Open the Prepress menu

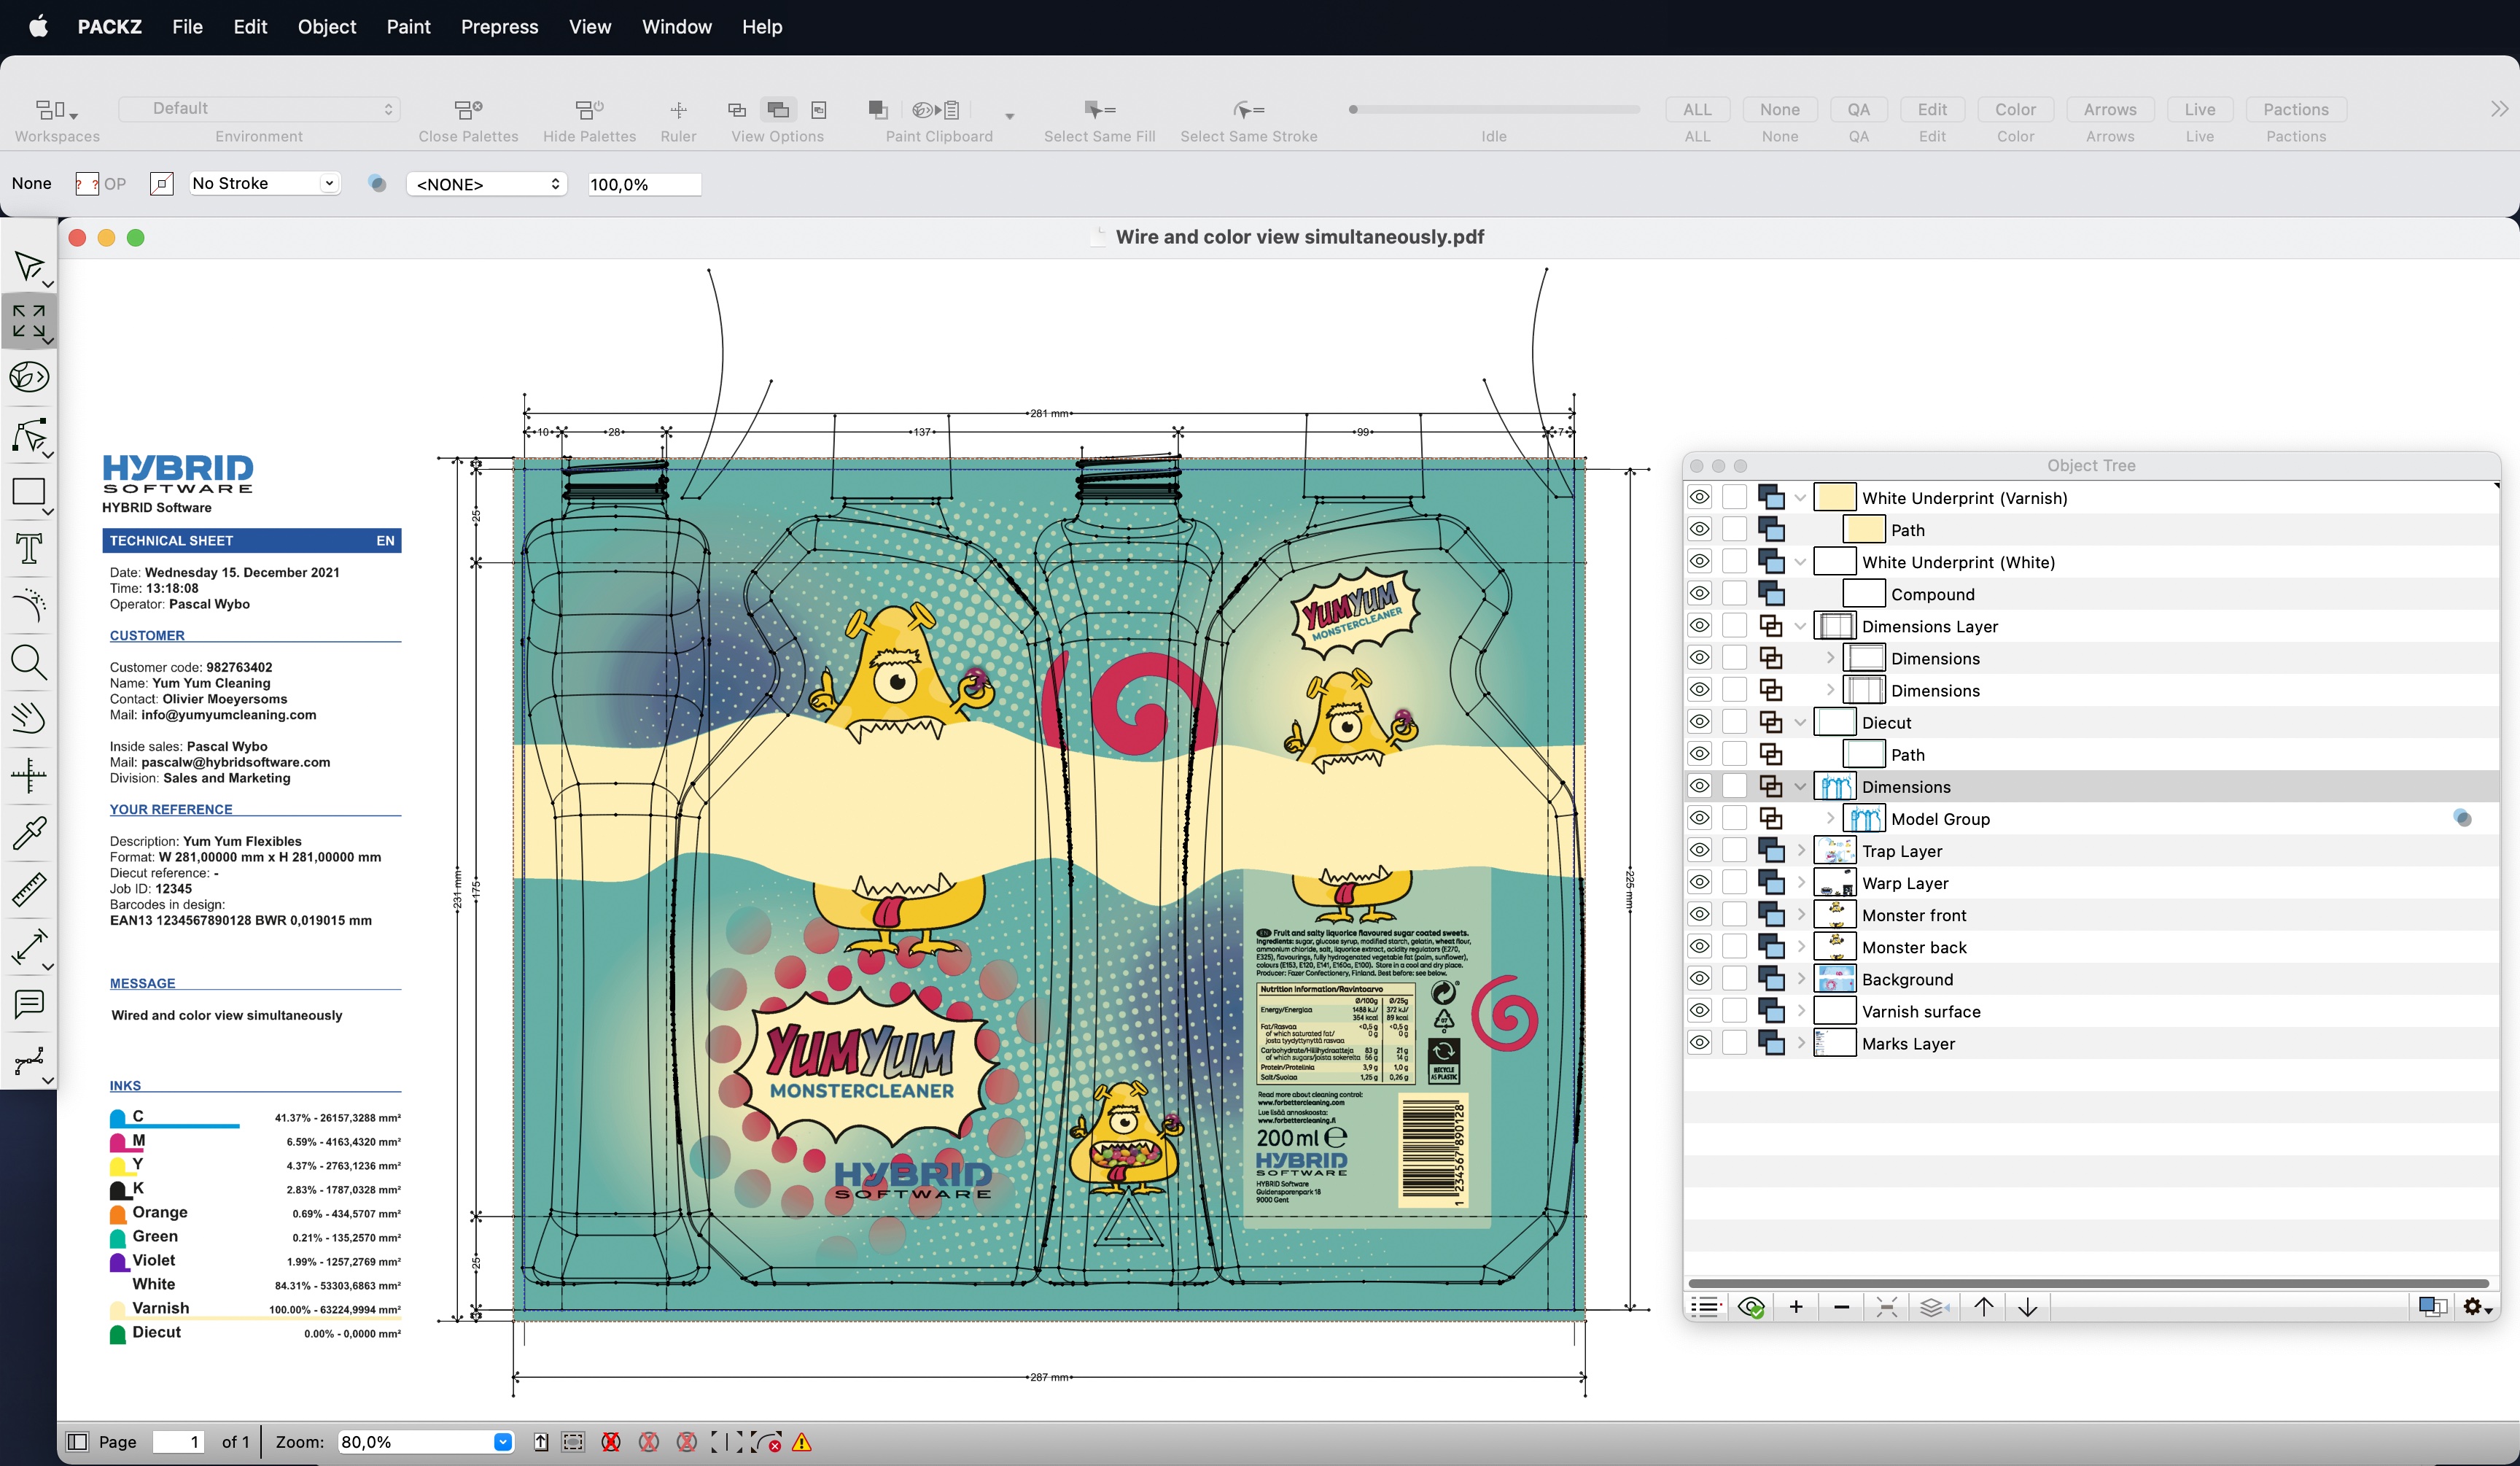point(499,27)
